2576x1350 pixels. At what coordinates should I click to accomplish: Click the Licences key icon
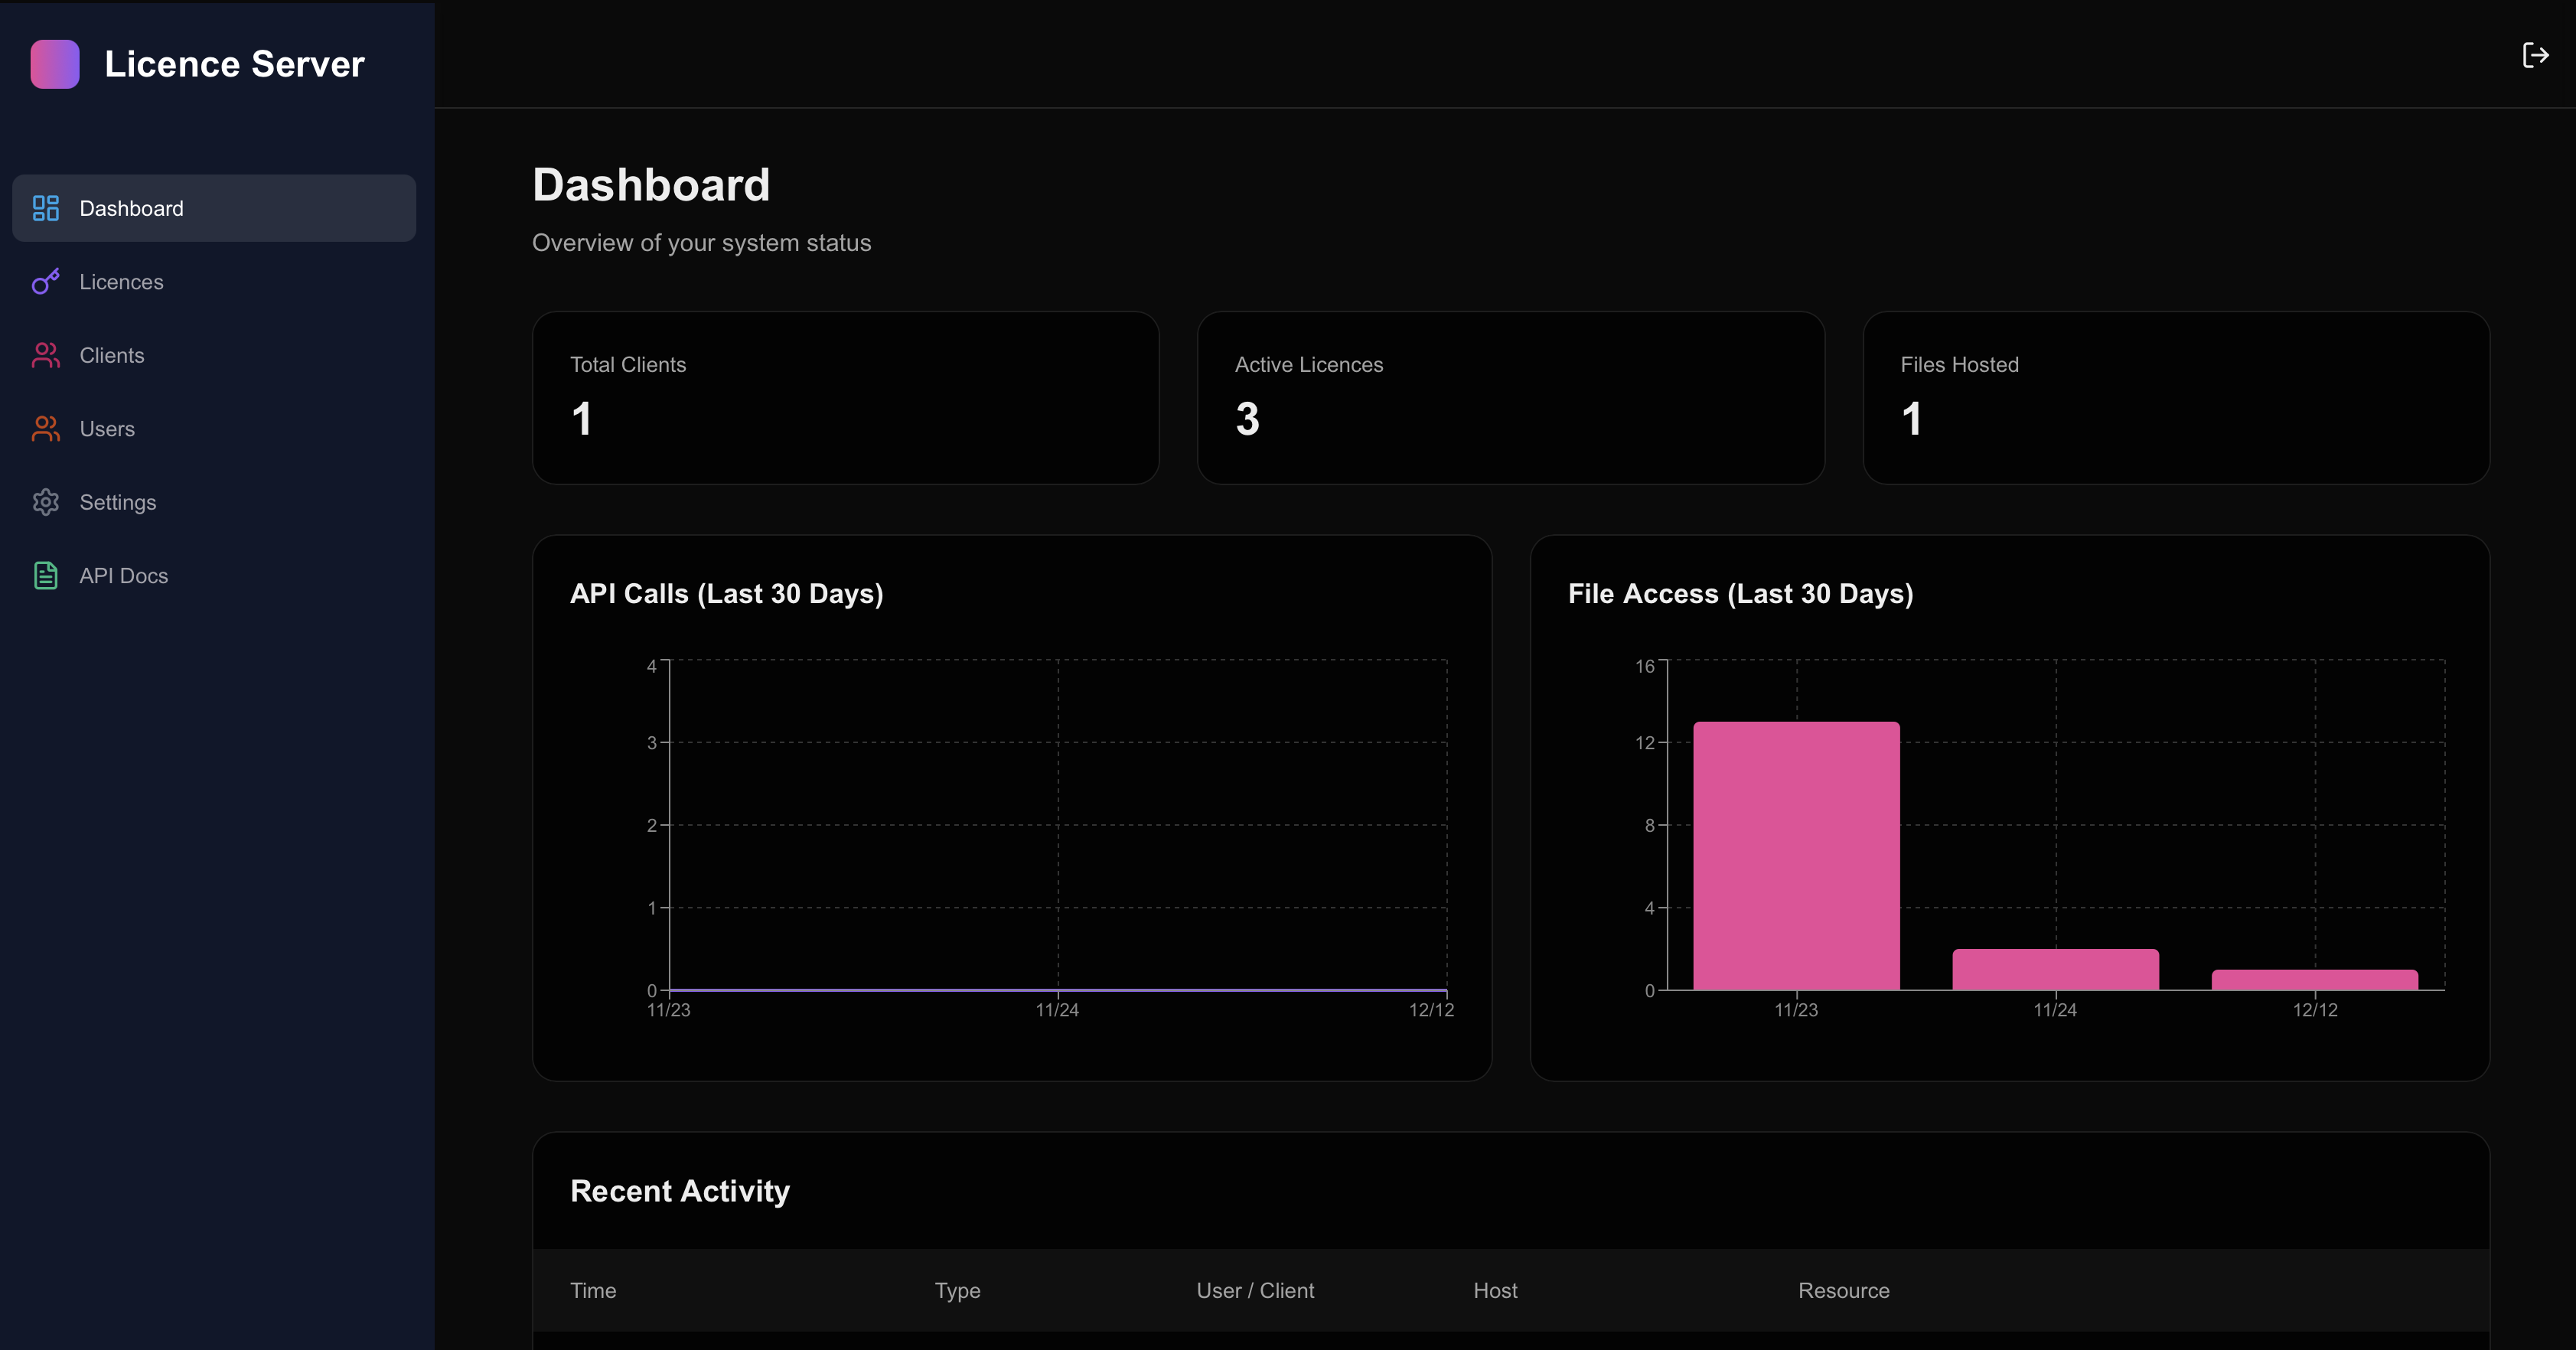46,281
